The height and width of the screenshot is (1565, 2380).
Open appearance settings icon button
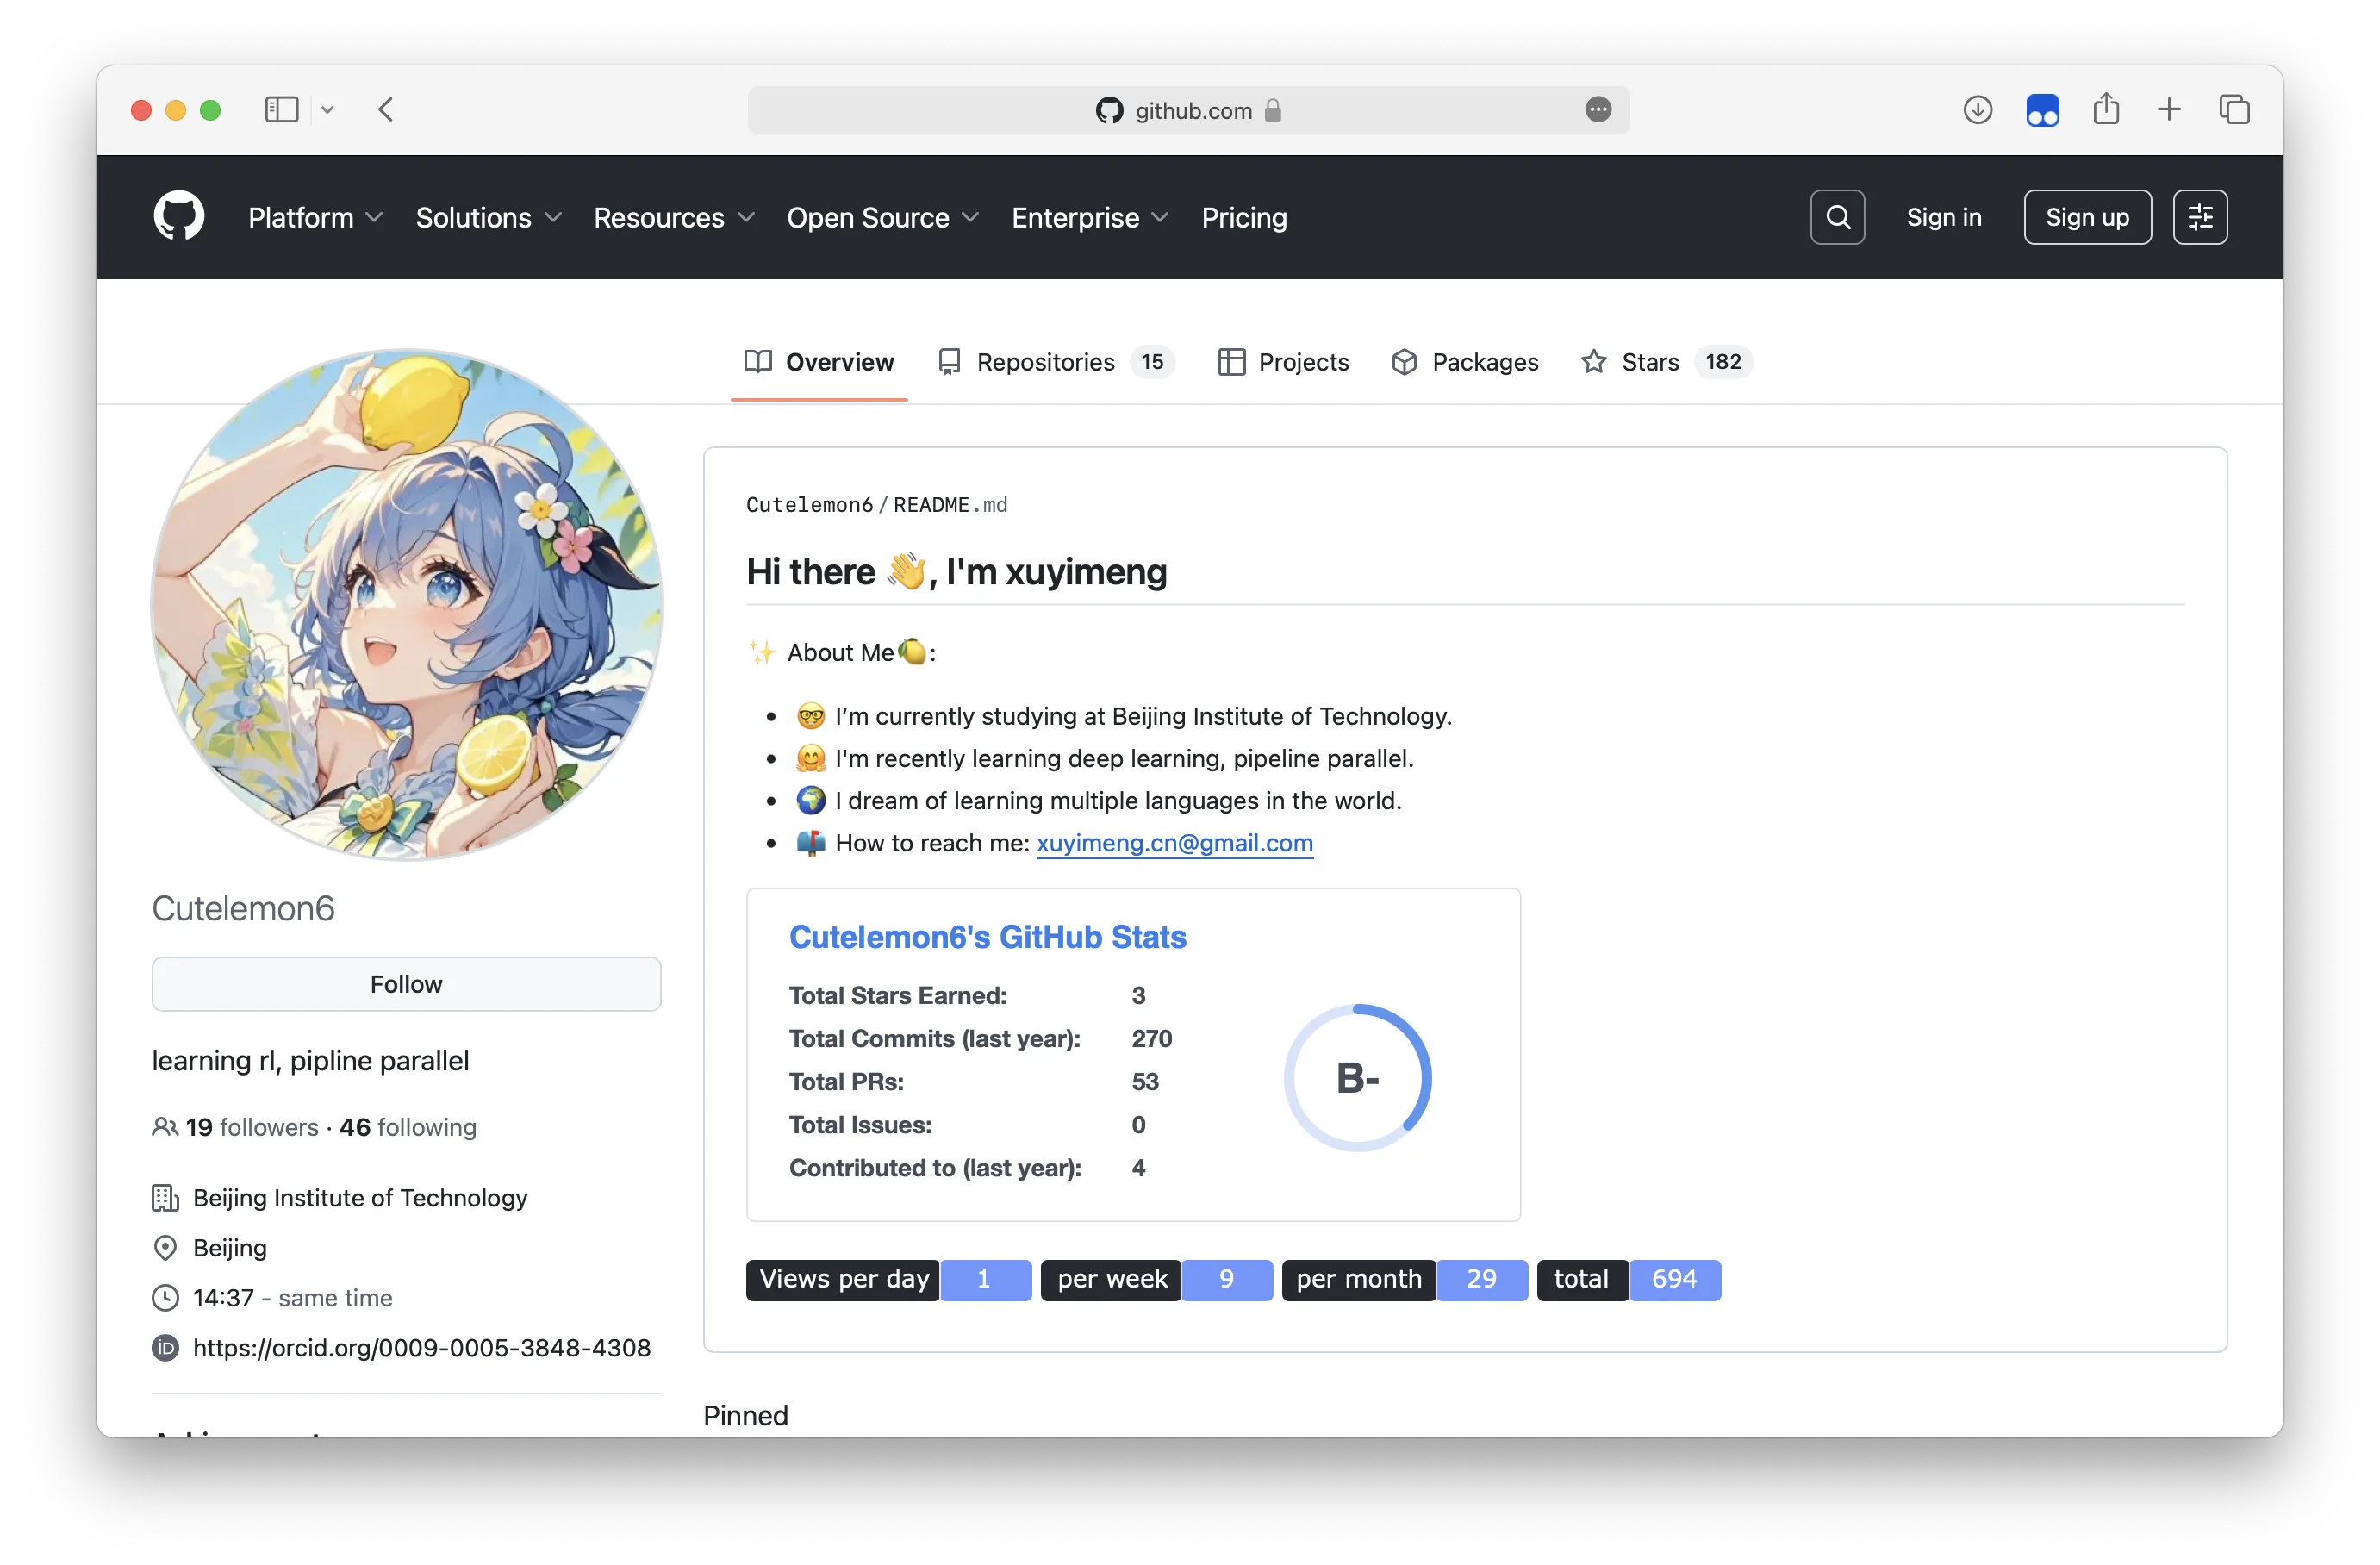[x=2199, y=217]
